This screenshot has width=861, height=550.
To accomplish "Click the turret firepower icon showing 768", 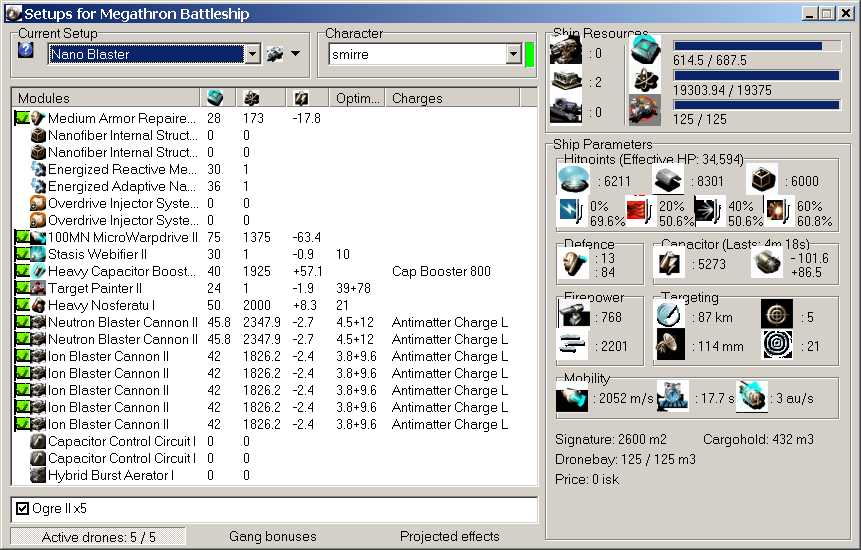I will pyautogui.click(x=573, y=314).
